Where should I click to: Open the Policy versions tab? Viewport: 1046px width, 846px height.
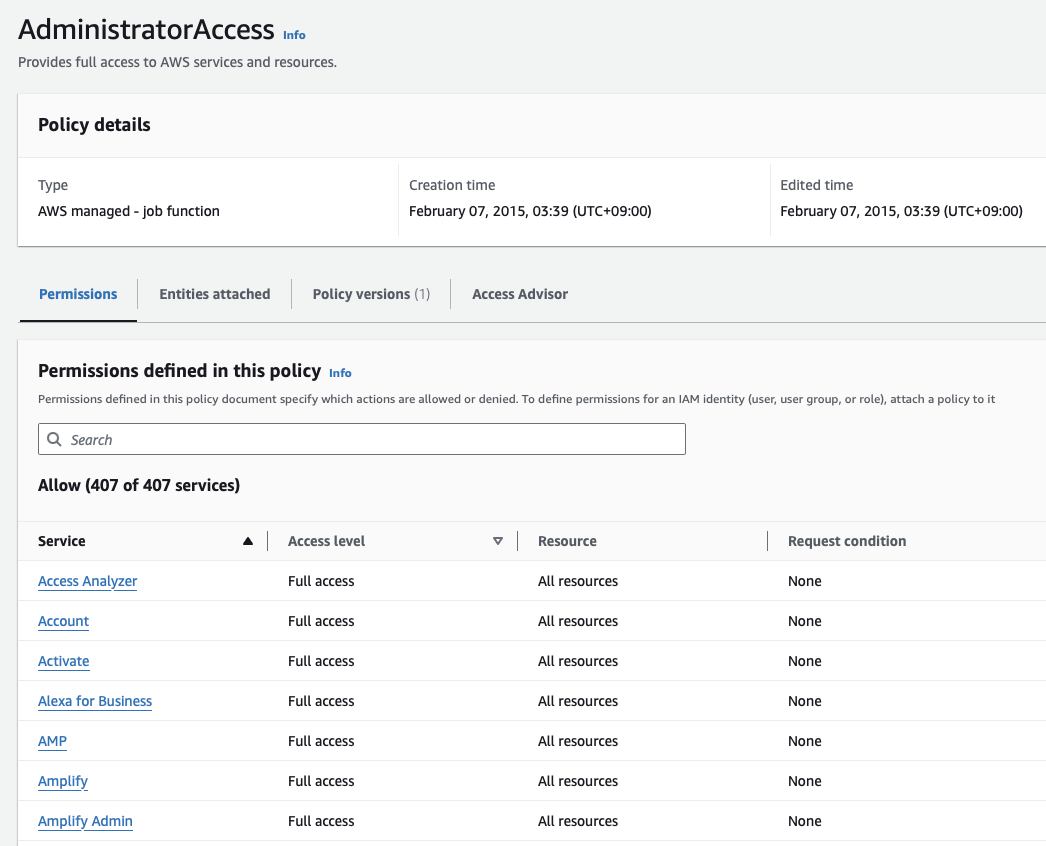[371, 294]
